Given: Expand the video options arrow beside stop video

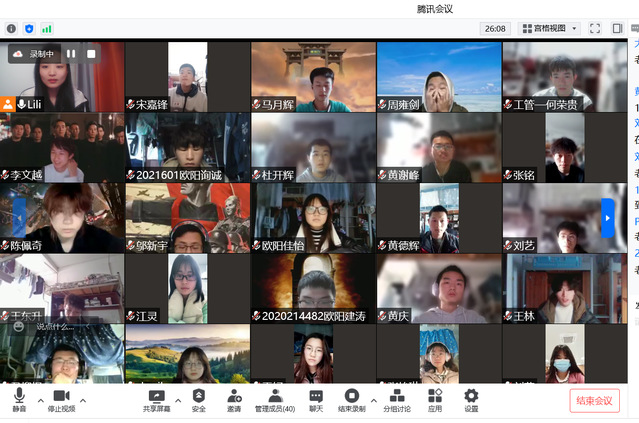Looking at the screenshot, I should (x=83, y=400).
